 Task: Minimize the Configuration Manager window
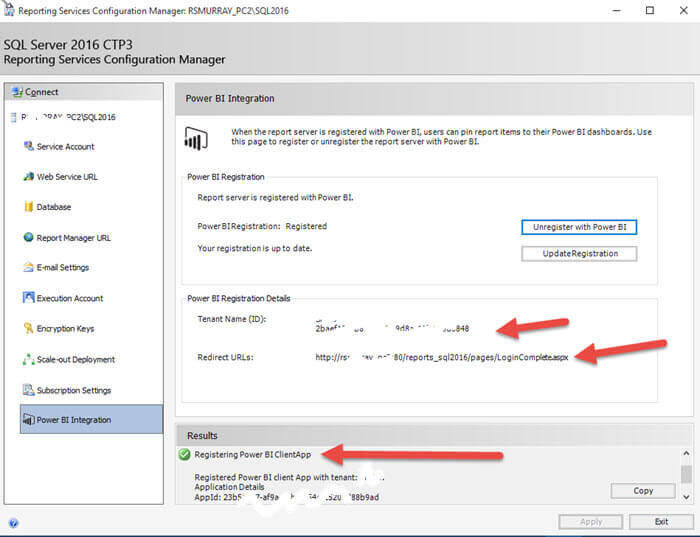(617, 10)
